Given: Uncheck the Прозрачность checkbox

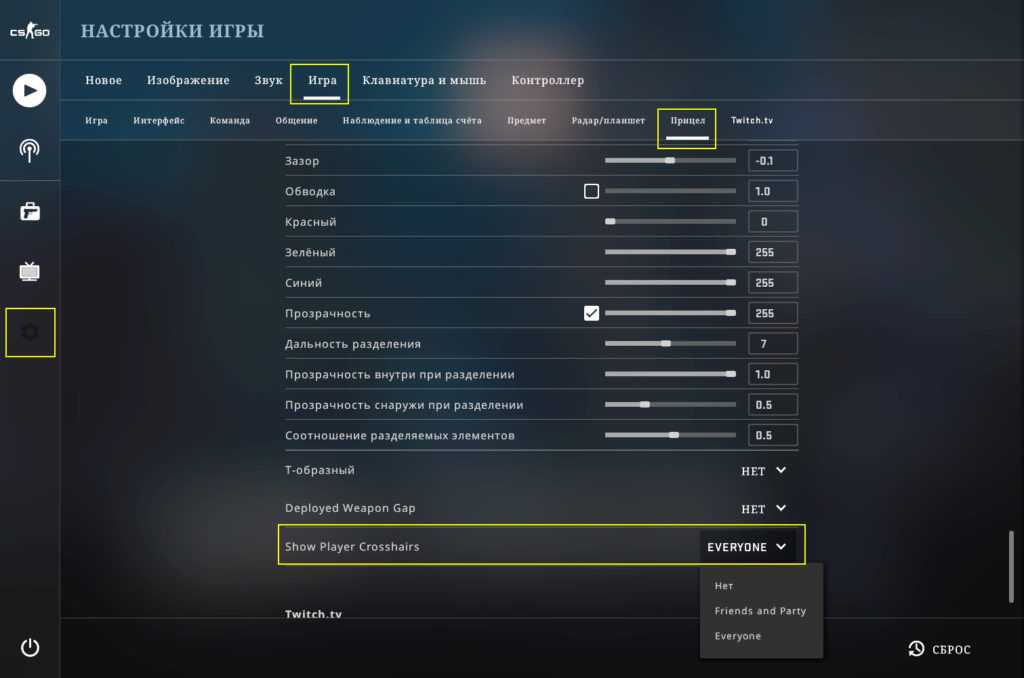Looking at the screenshot, I should pos(591,313).
